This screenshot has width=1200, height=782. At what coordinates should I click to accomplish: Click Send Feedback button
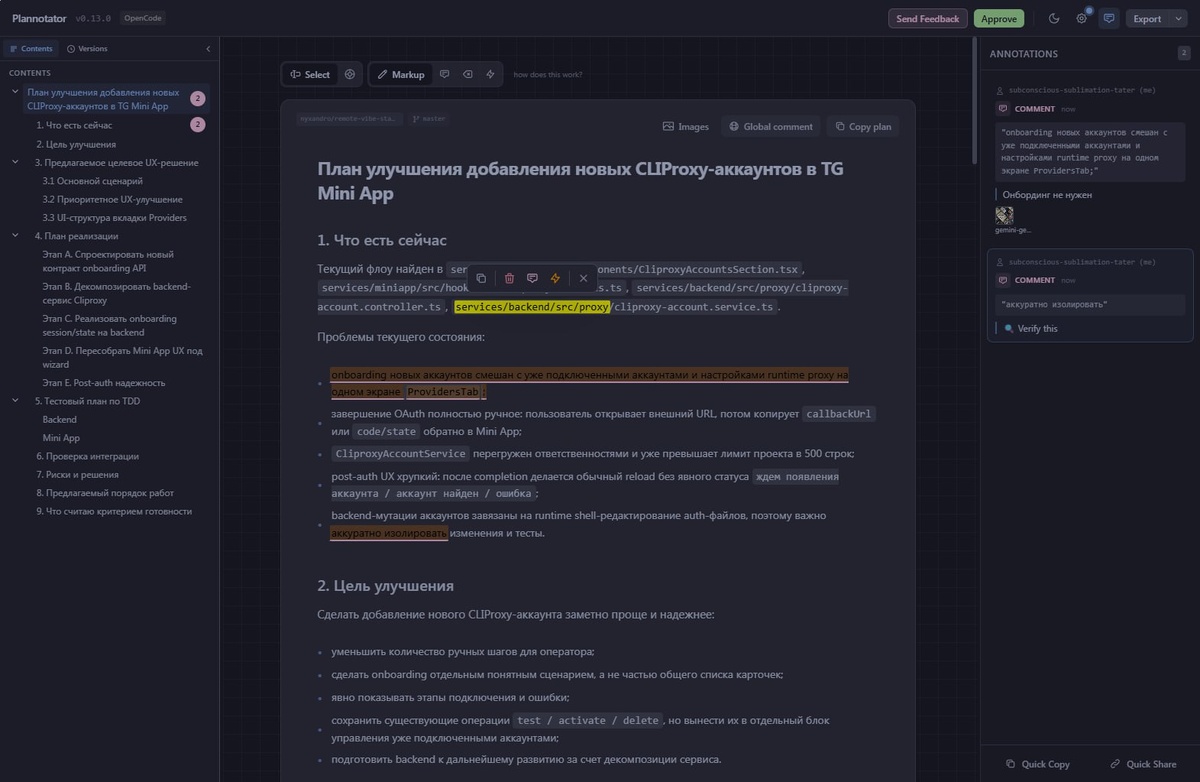tap(927, 18)
